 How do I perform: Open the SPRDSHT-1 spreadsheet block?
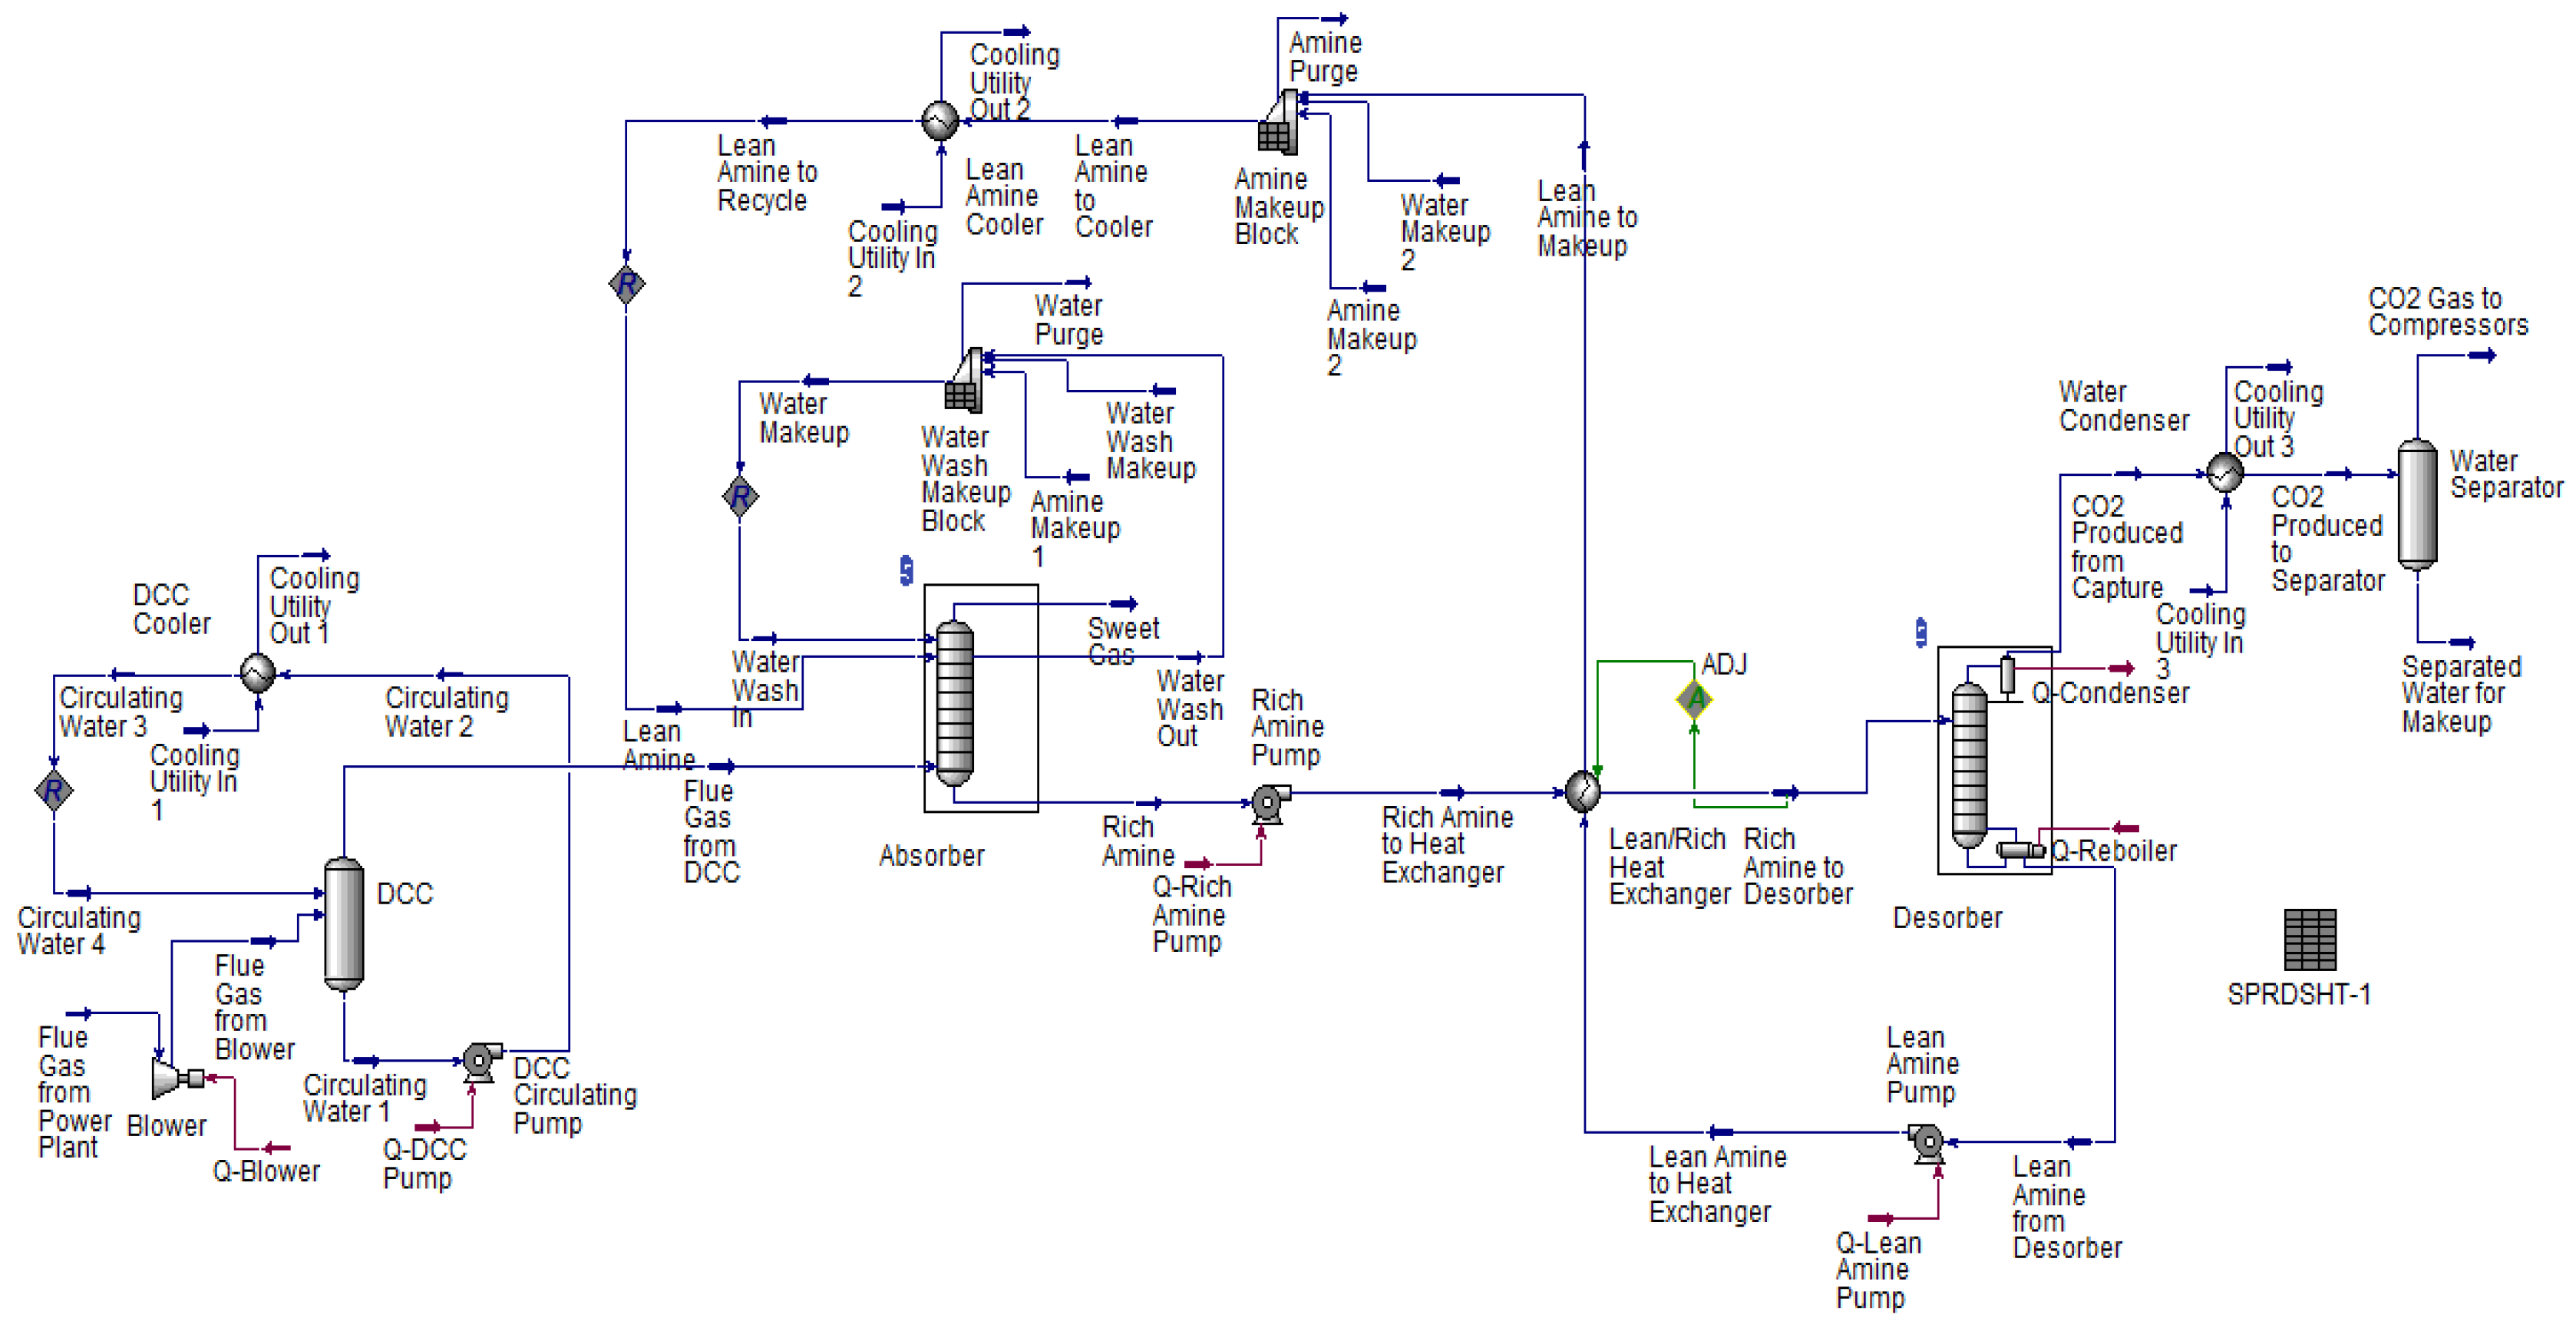tap(2310, 939)
